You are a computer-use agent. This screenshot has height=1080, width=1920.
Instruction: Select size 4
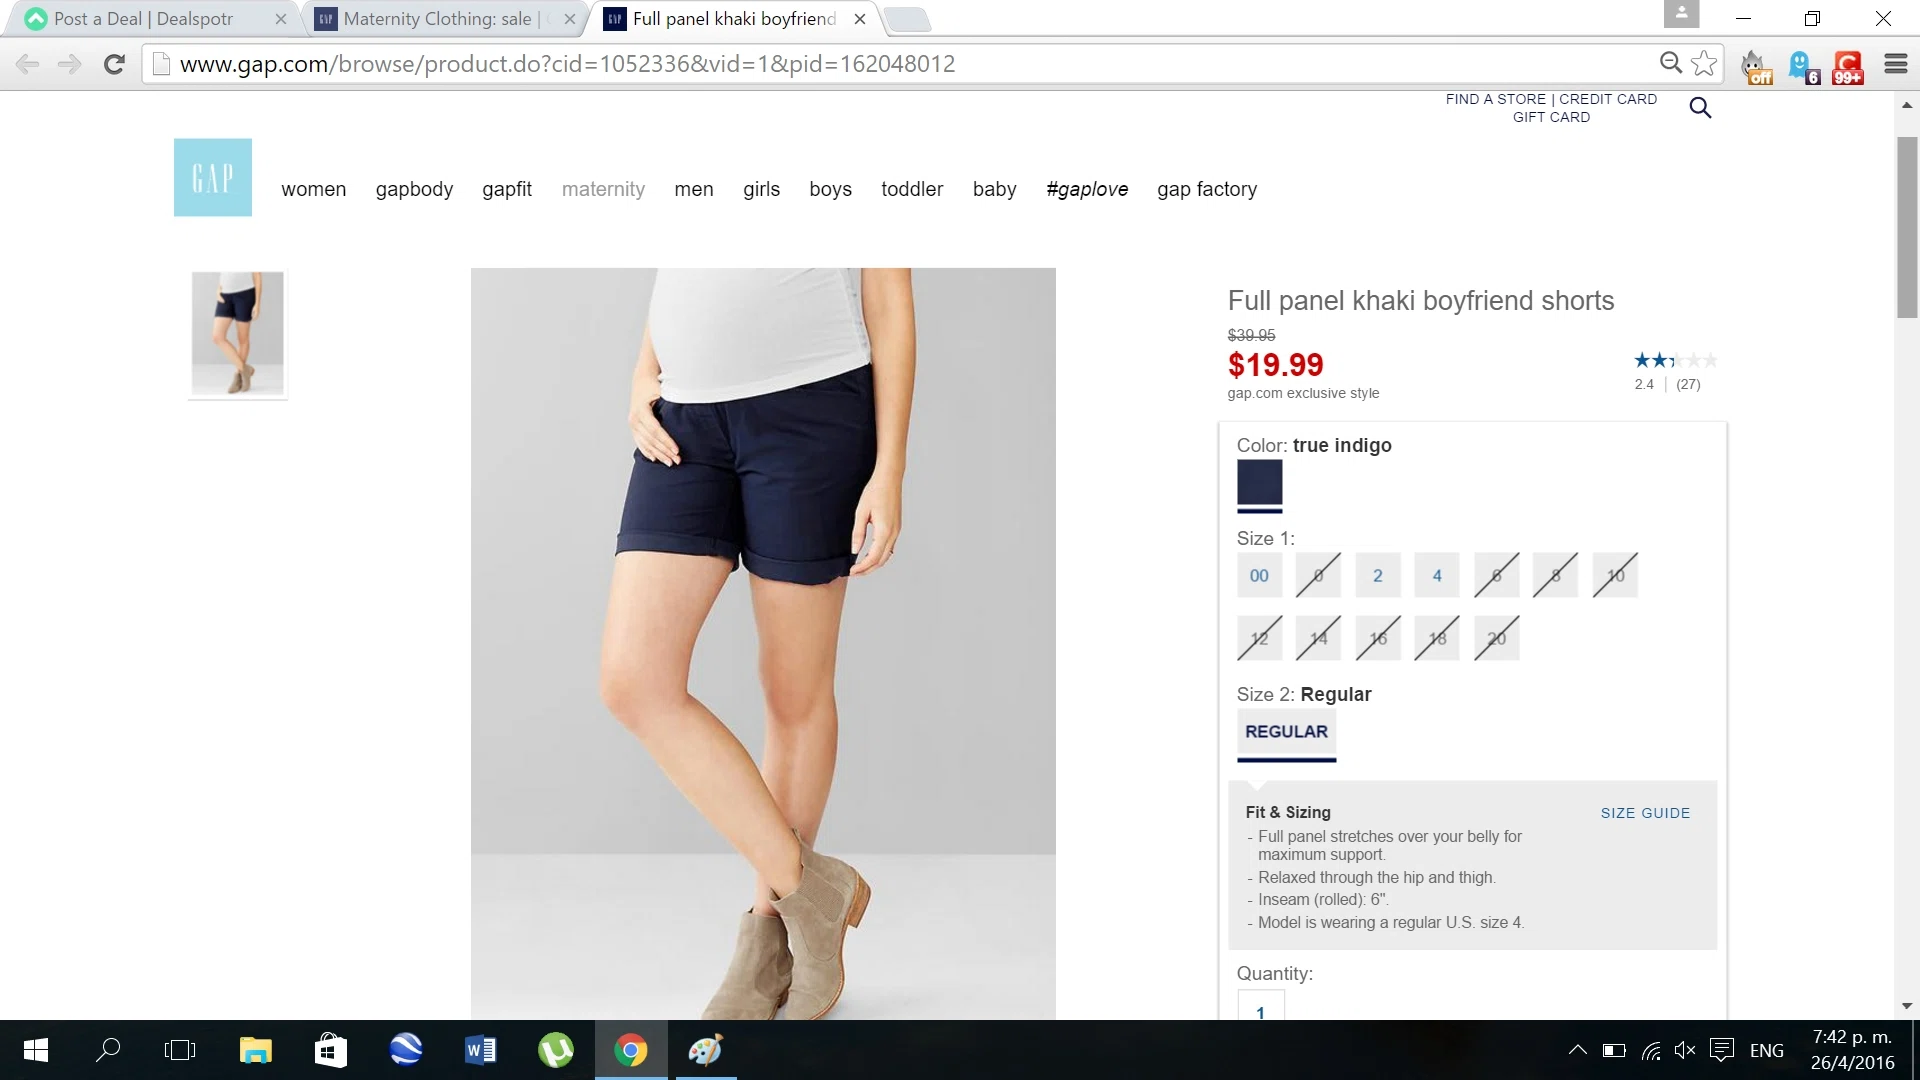click(1437, 576)
